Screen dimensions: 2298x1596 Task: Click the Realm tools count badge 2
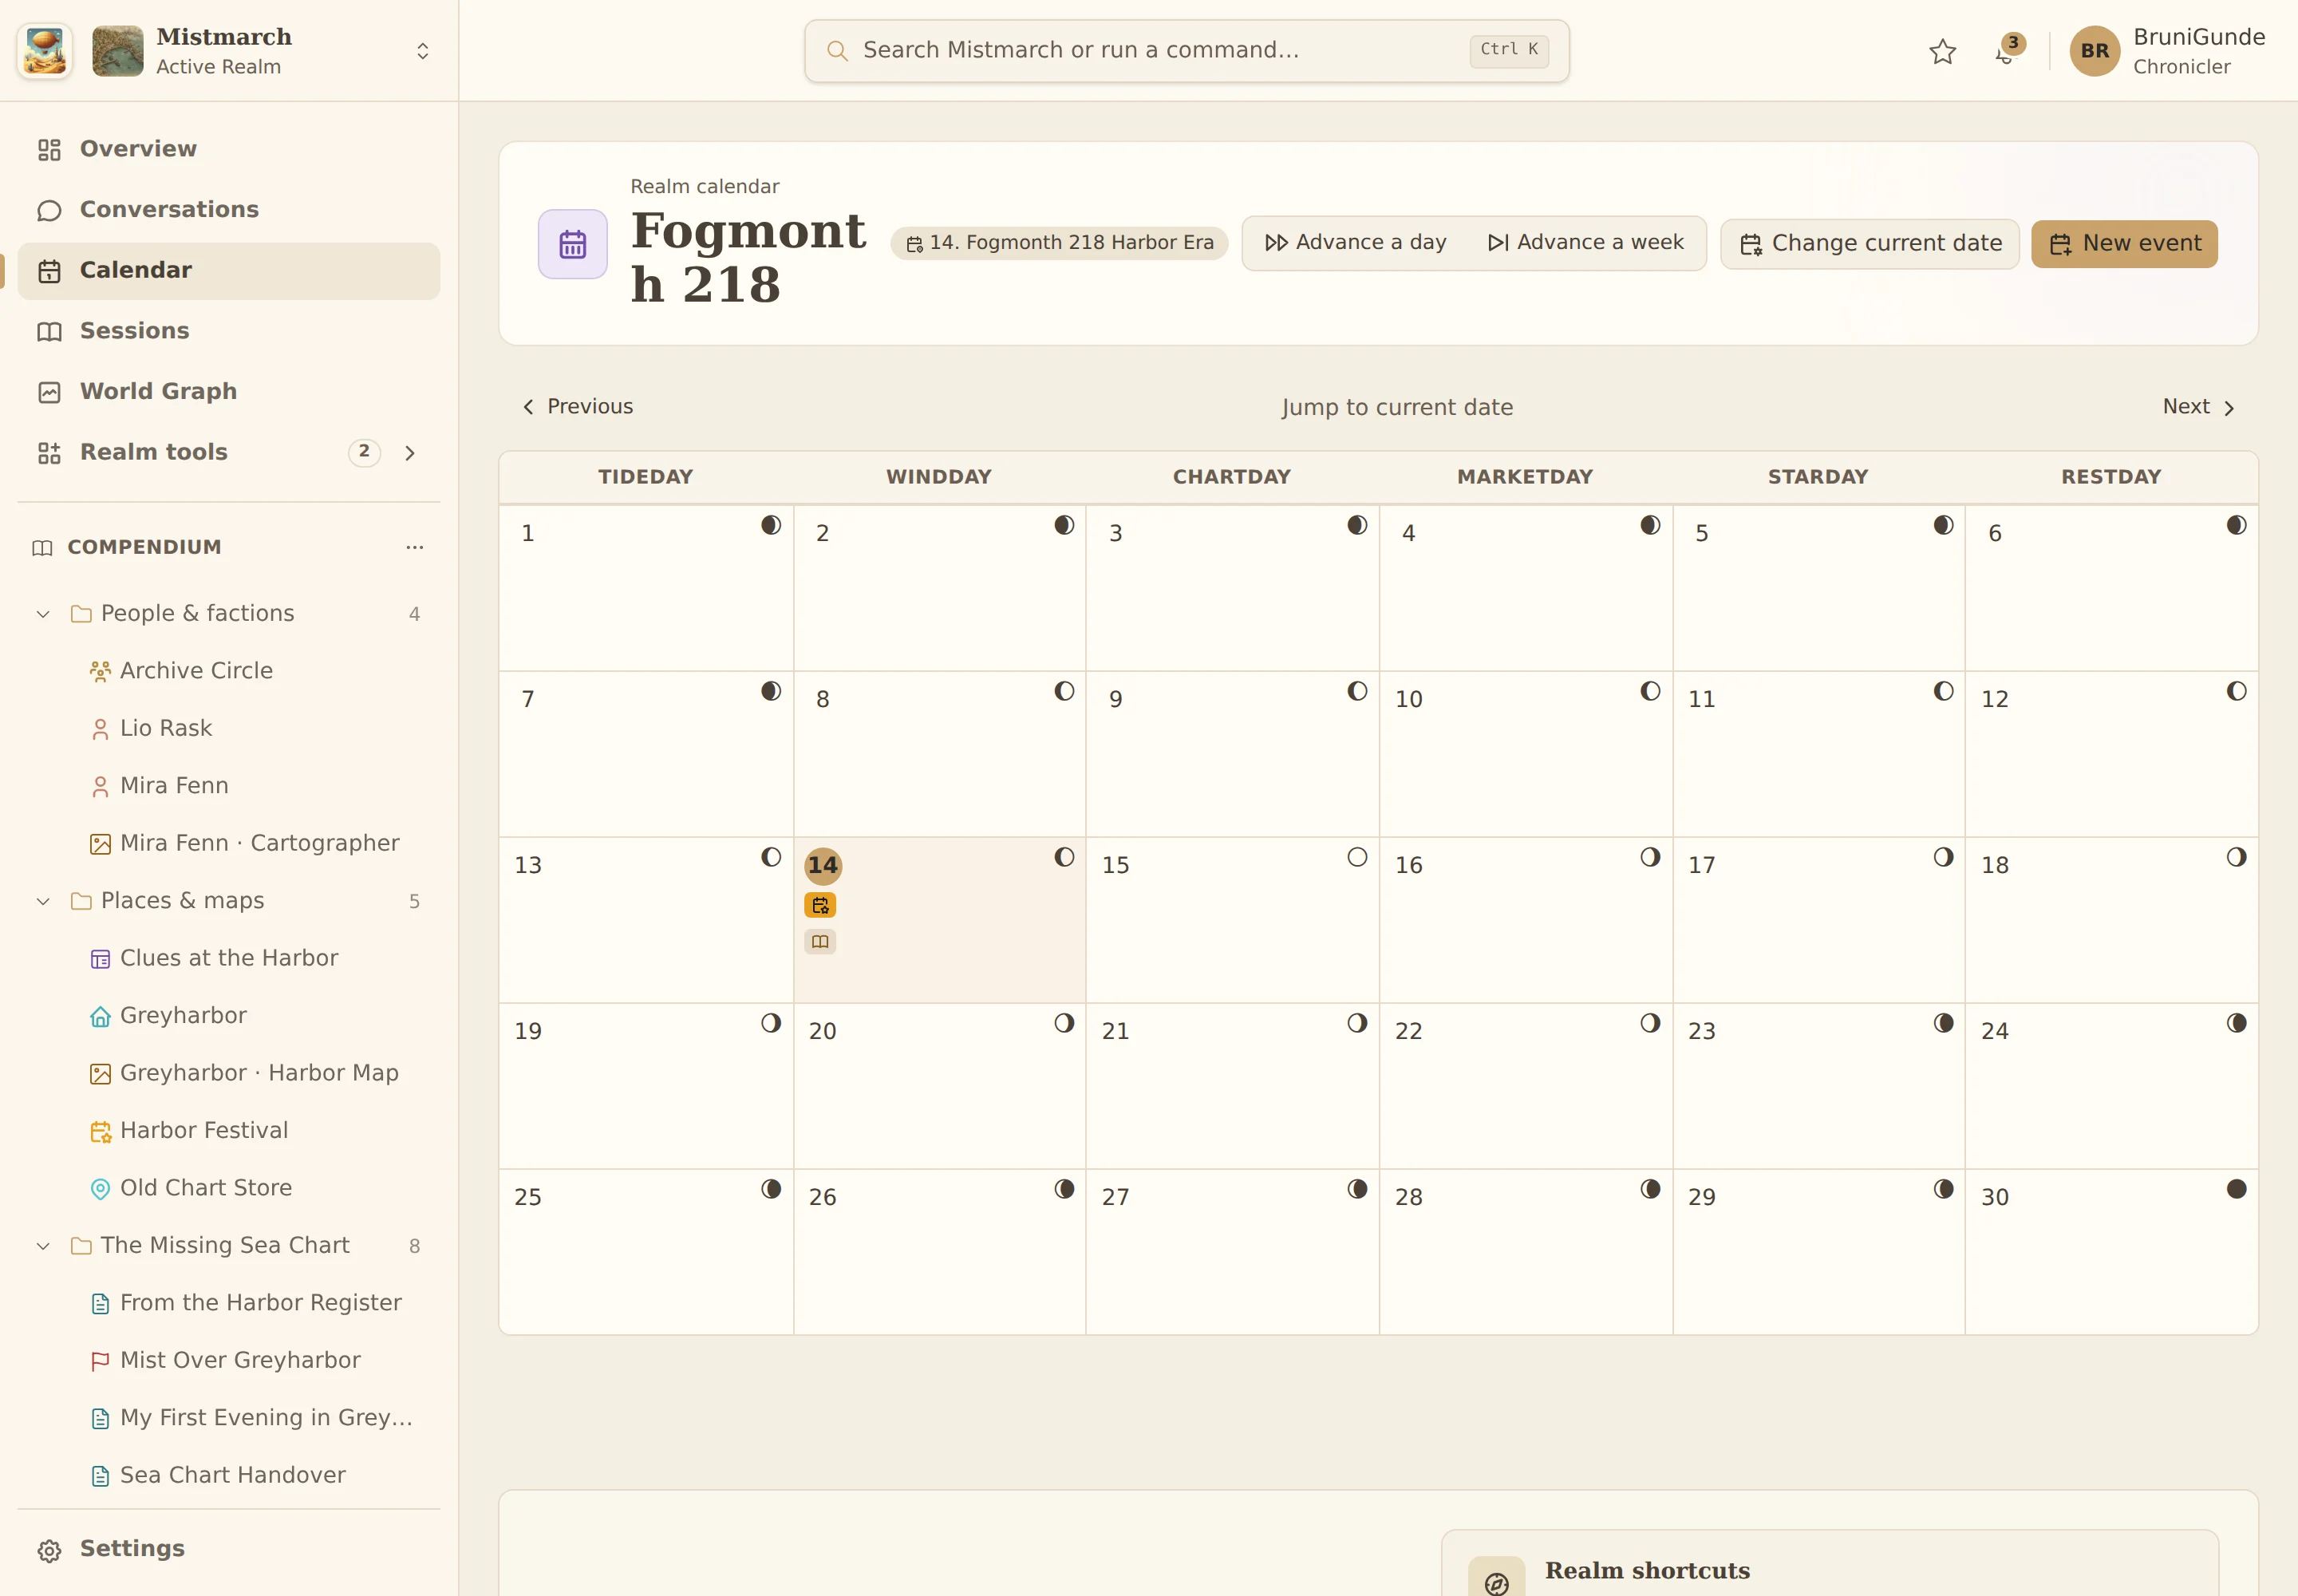click(364, 452)
